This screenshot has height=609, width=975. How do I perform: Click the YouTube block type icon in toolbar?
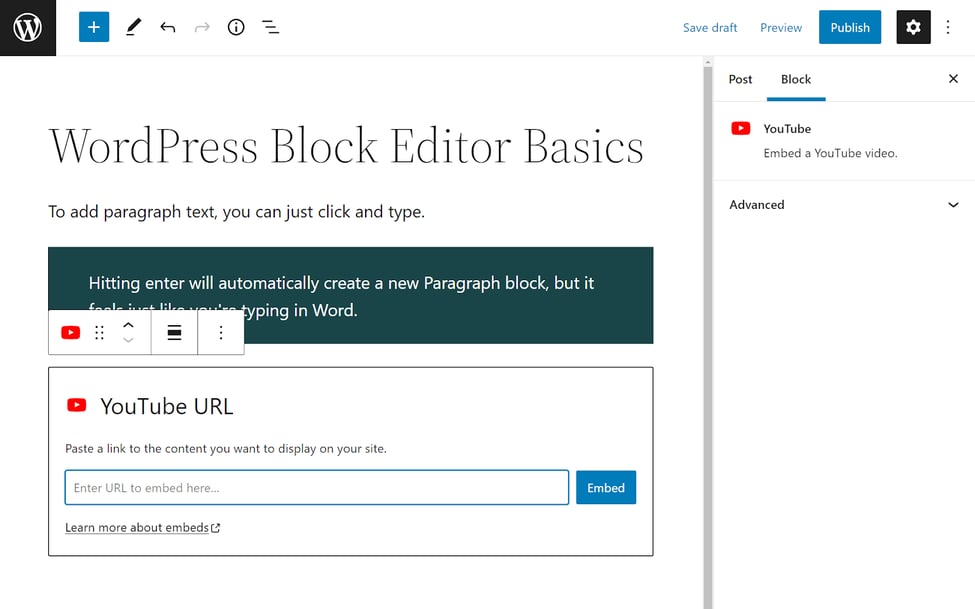[70, 333]
